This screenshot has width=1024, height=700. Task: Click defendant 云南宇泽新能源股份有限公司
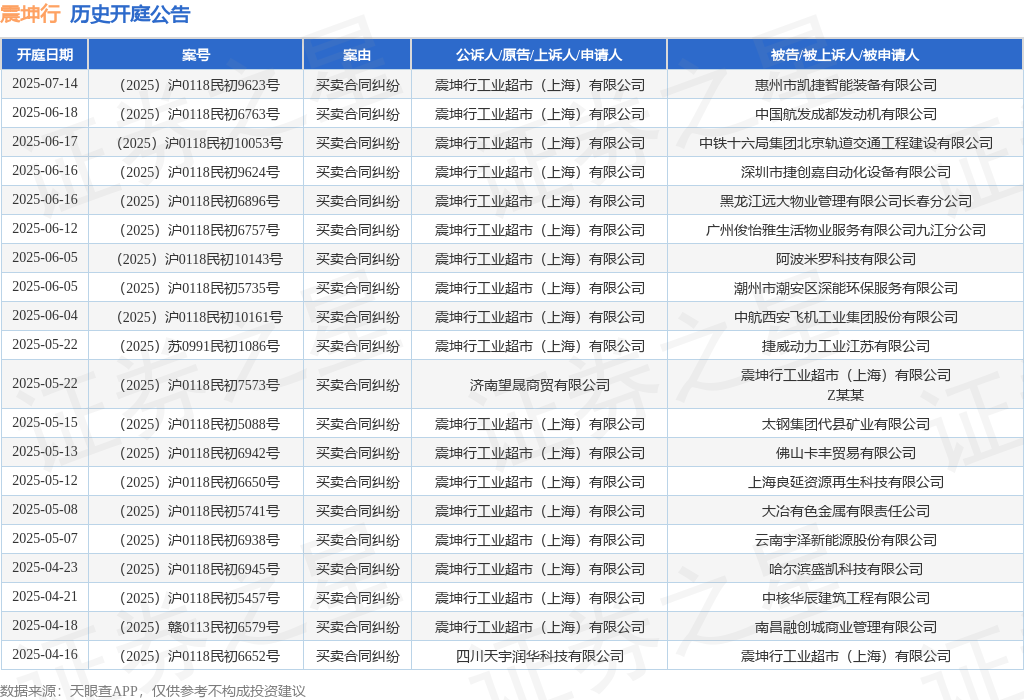[x=846, y=540]
